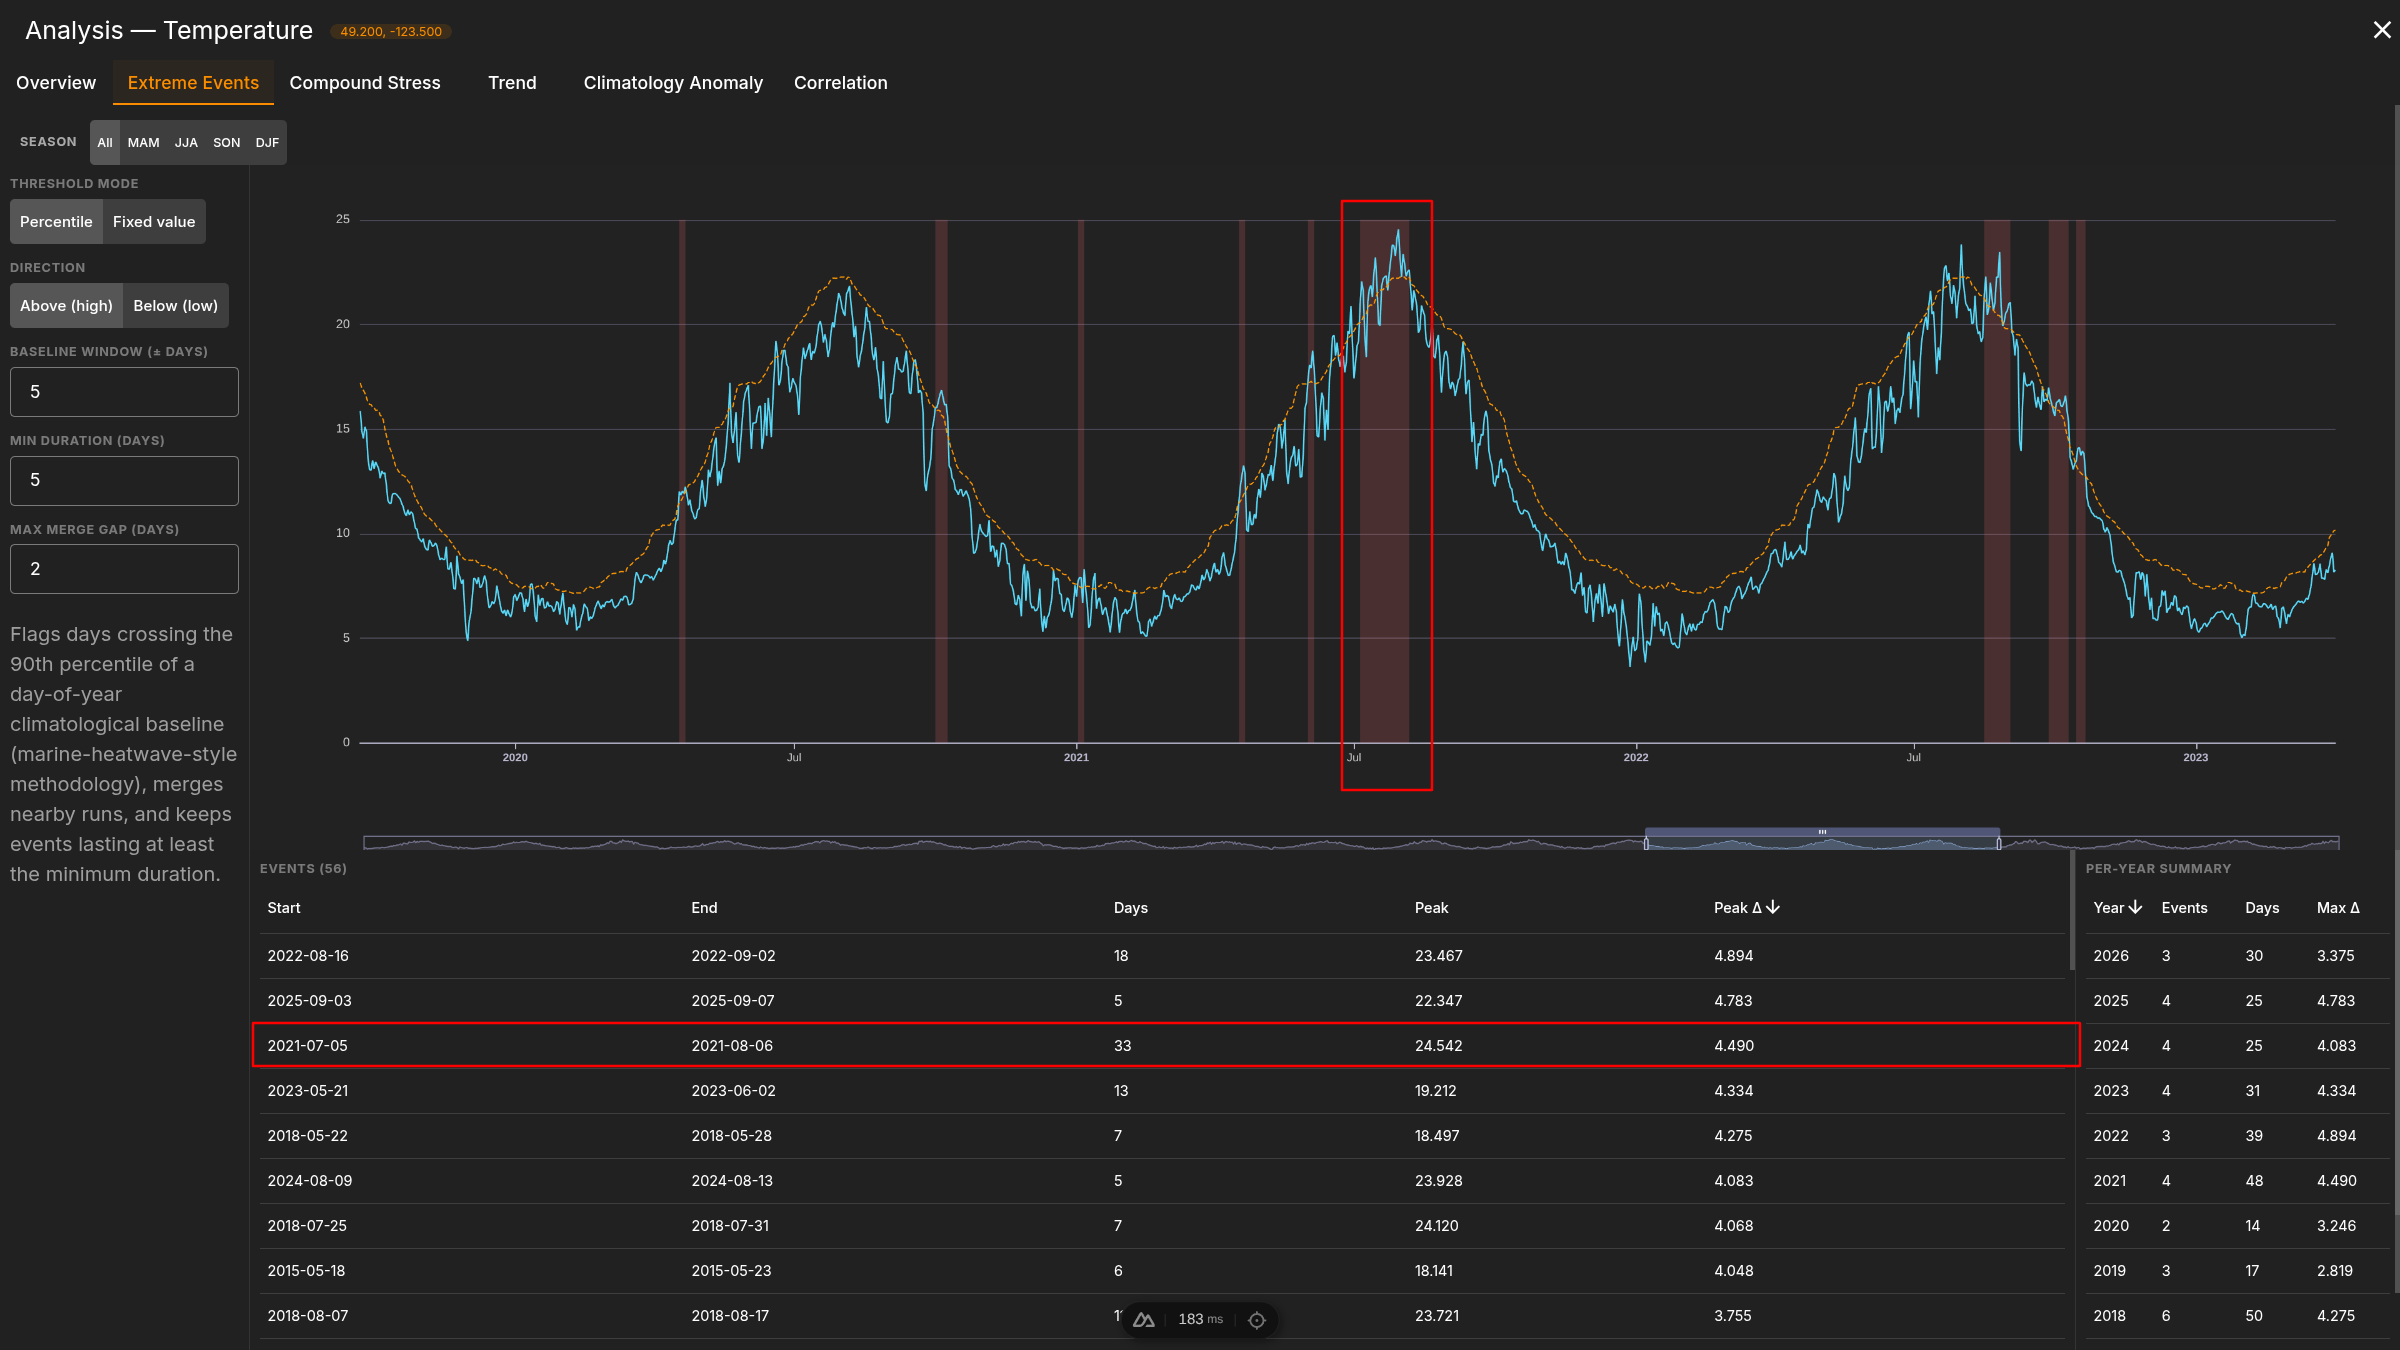2400x1350 pixels.
Task: Switch to the Compound Stress tab
Action: point(365,83)
